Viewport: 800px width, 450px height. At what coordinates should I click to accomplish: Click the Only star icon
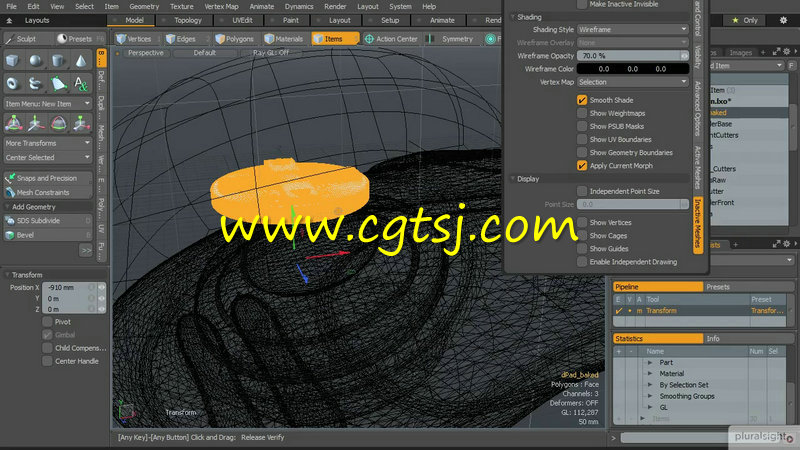735,20
